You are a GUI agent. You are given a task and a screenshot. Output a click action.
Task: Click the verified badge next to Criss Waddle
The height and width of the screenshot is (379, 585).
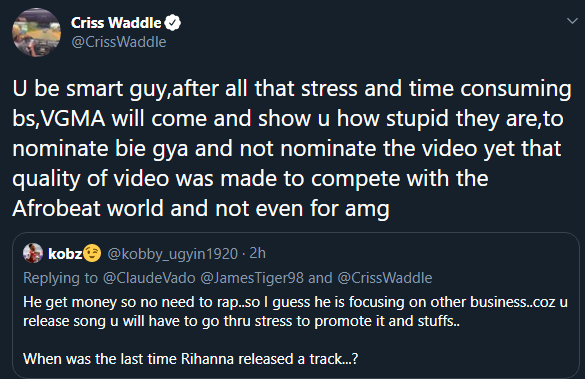(x=173, y=23)
